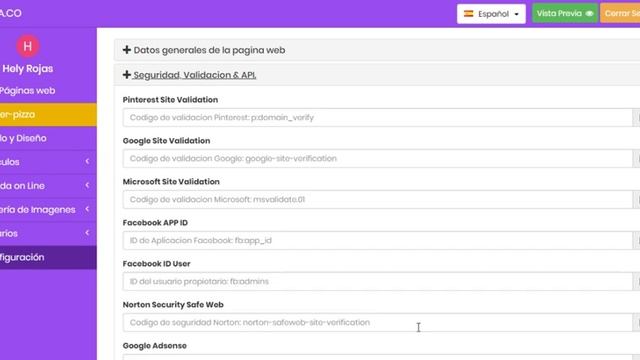Click plus icon beside Datos generales
This screenshot has height=360, width=640.
pos(127,50)
